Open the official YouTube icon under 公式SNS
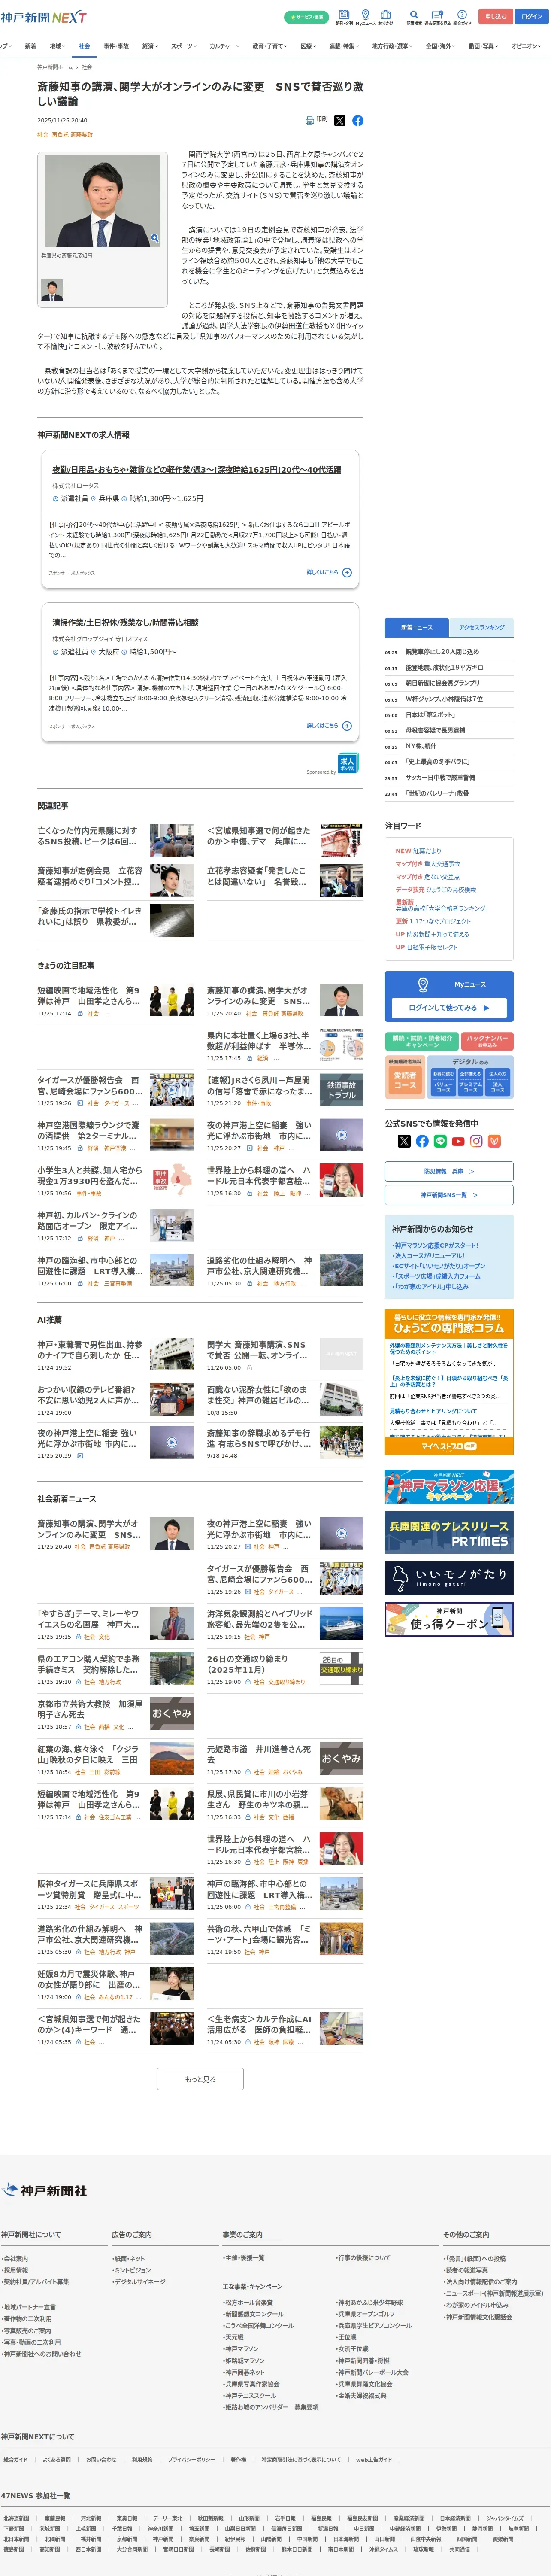Screen dimensions: 551x2576 [x=458, y=1141]
